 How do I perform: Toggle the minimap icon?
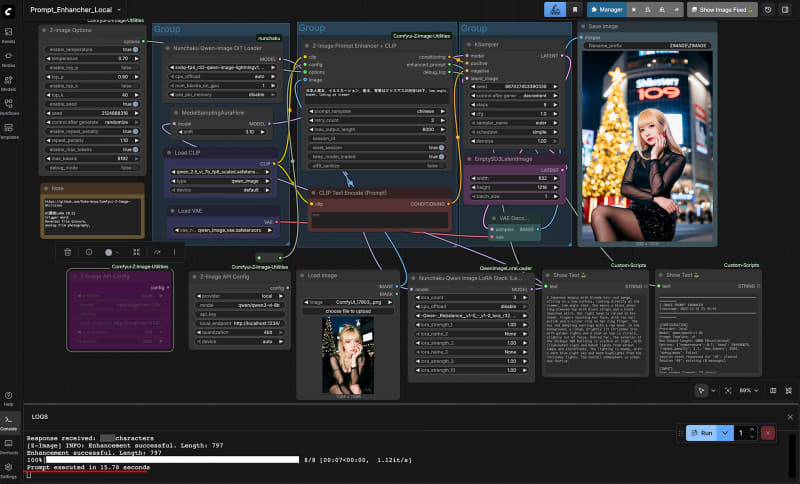(773, 390)
